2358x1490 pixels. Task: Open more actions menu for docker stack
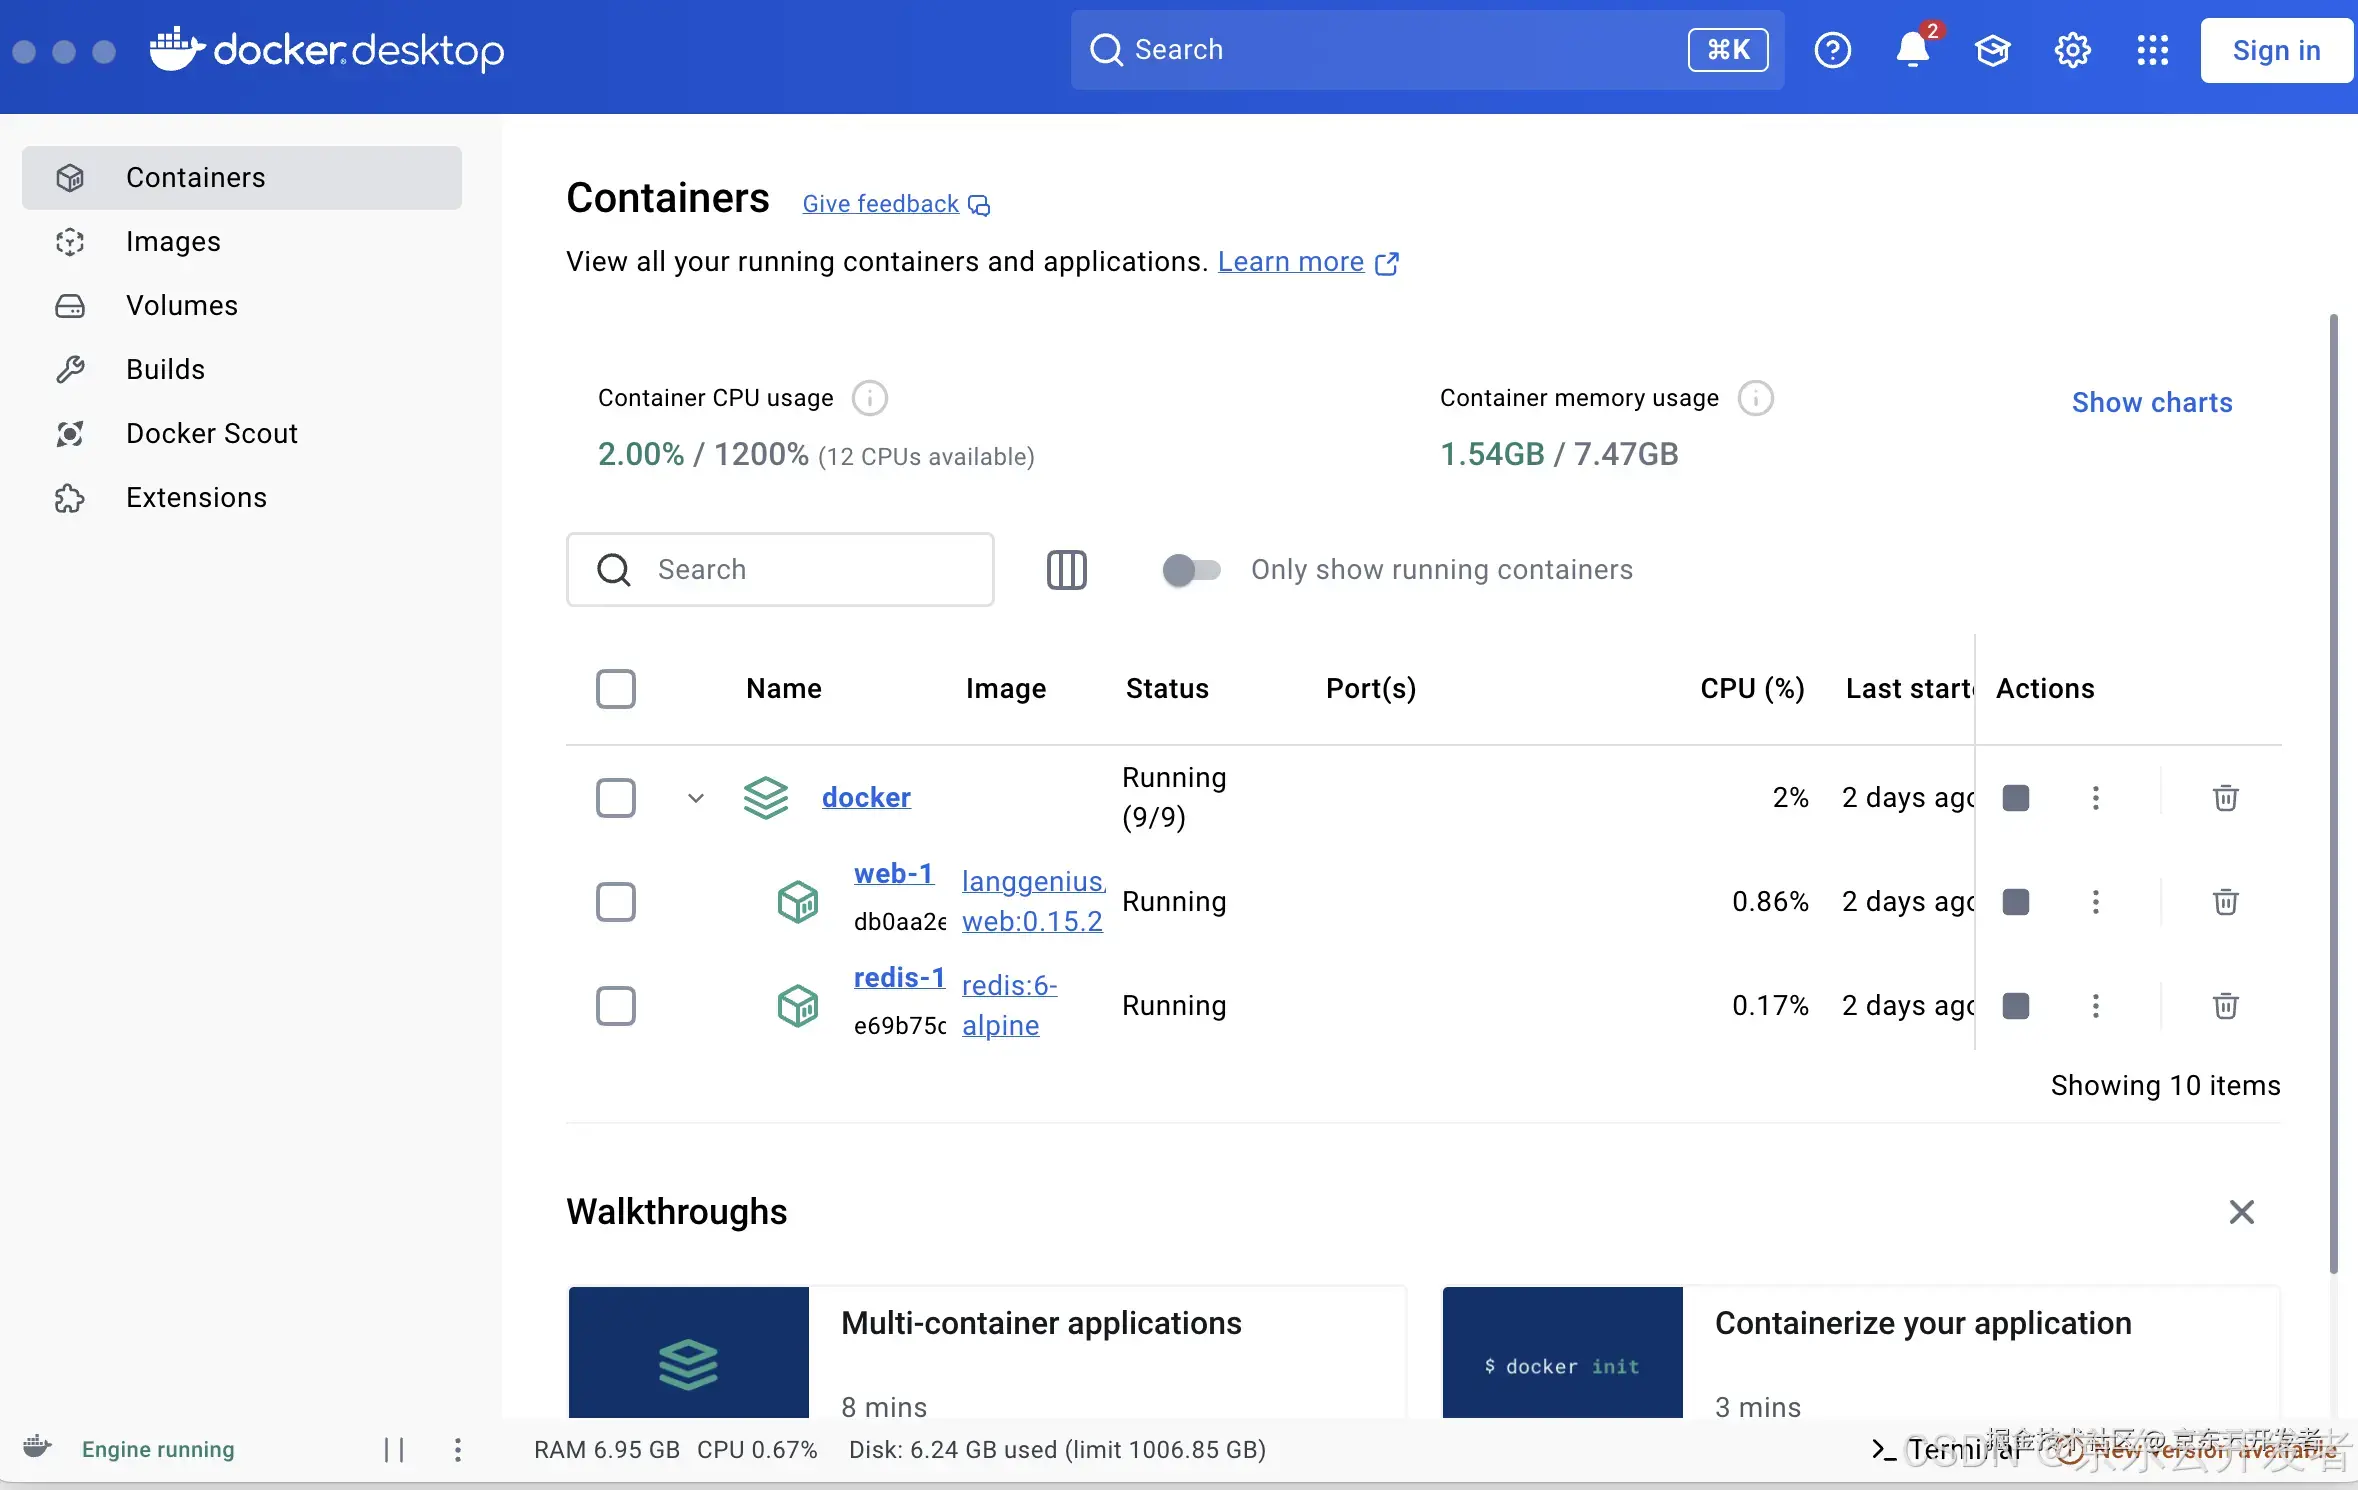tap(2095, 798)
